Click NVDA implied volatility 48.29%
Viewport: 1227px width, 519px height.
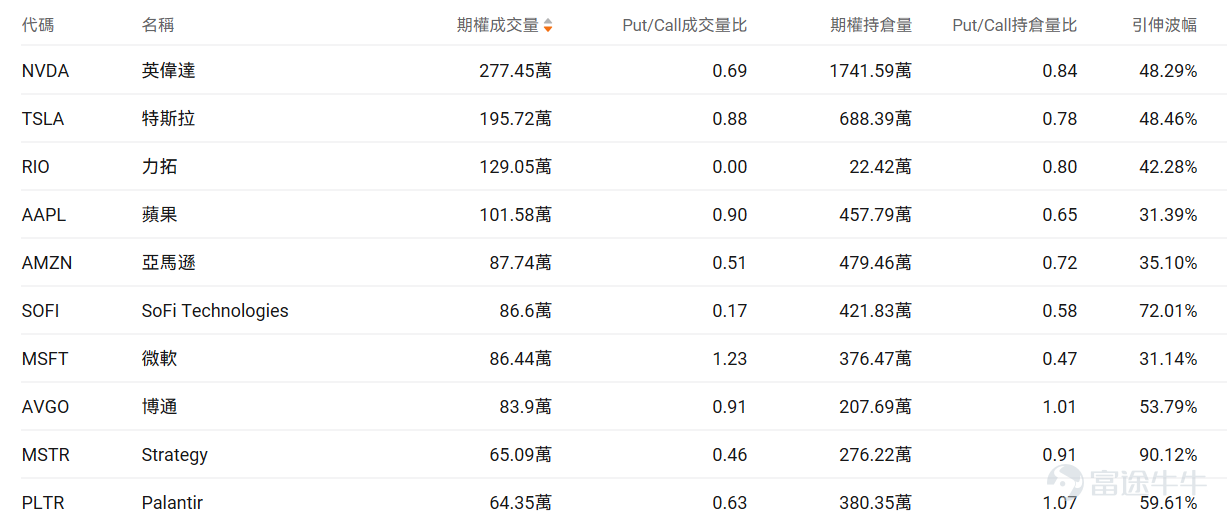pos(1168,71)
